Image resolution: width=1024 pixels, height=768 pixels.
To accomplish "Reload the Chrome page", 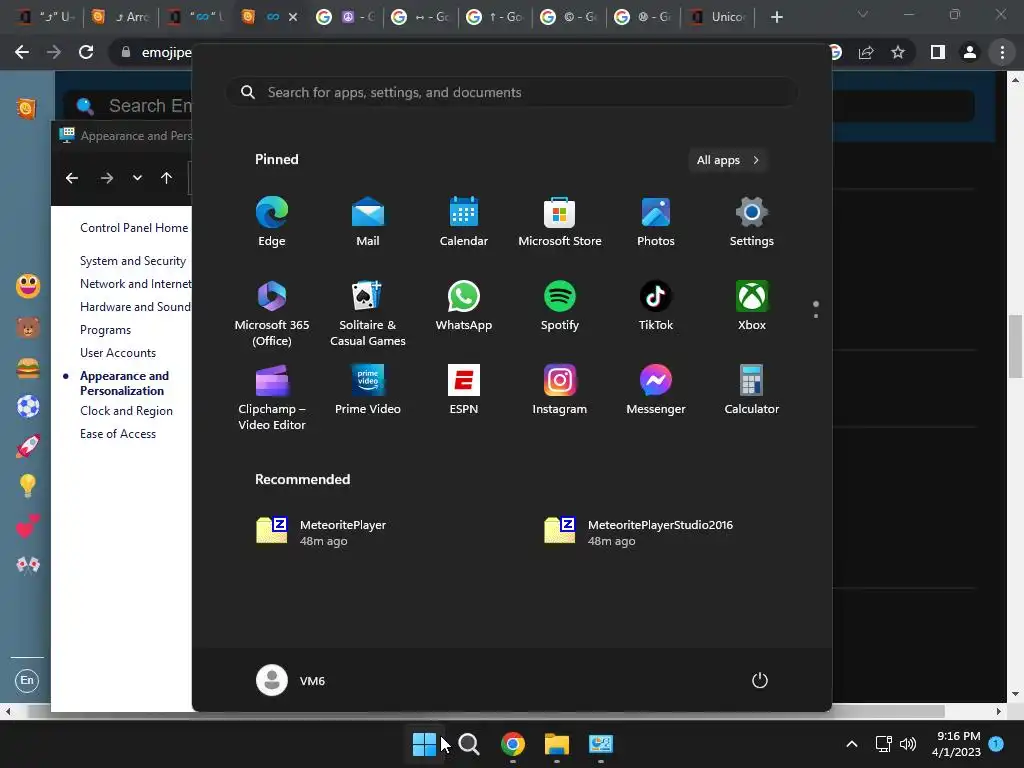I will (86, 52).
